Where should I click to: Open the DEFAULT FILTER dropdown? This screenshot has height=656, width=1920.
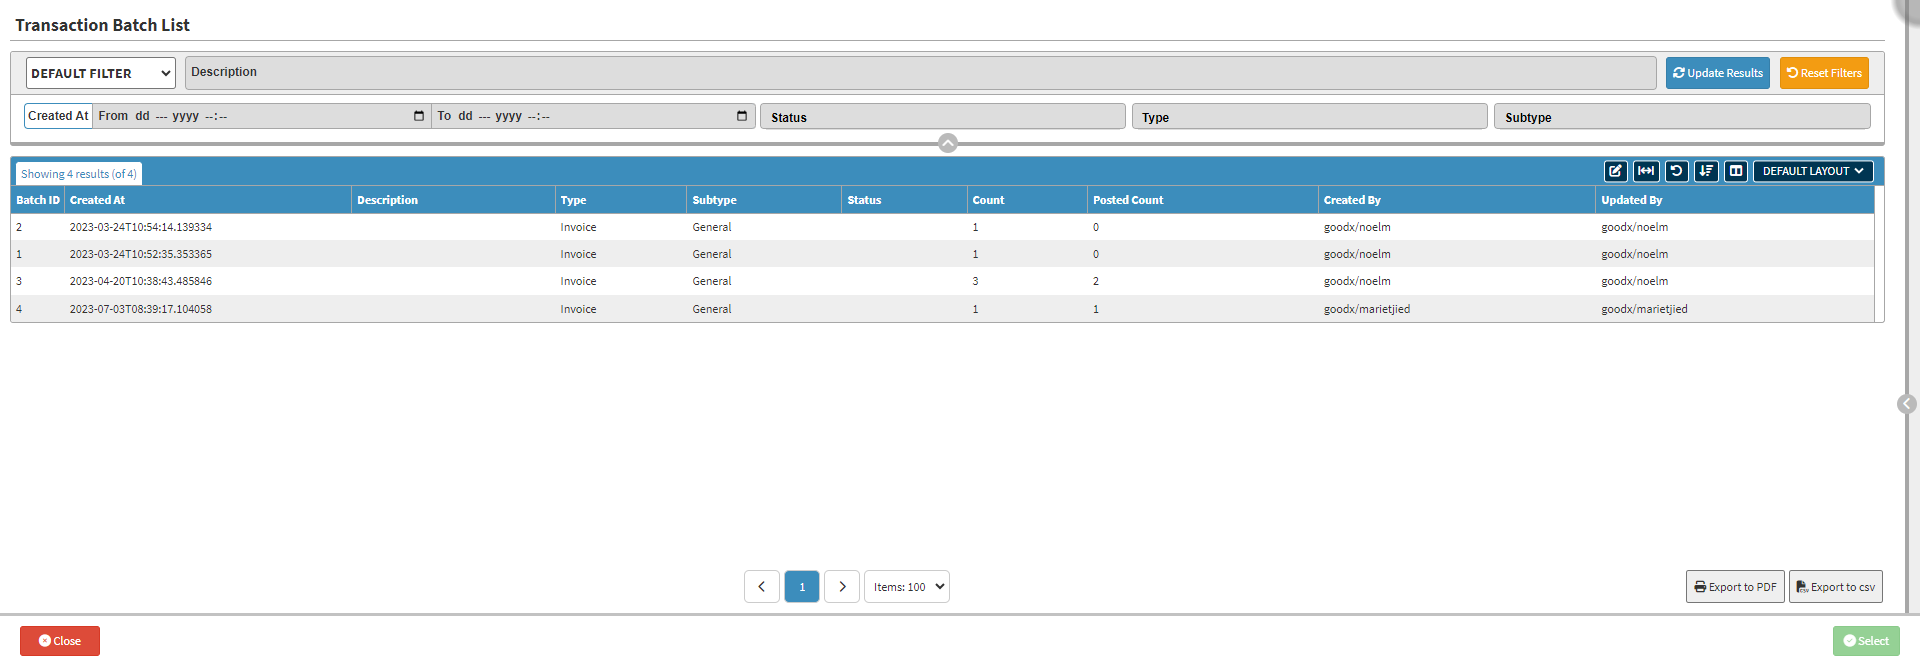(100, 73)
